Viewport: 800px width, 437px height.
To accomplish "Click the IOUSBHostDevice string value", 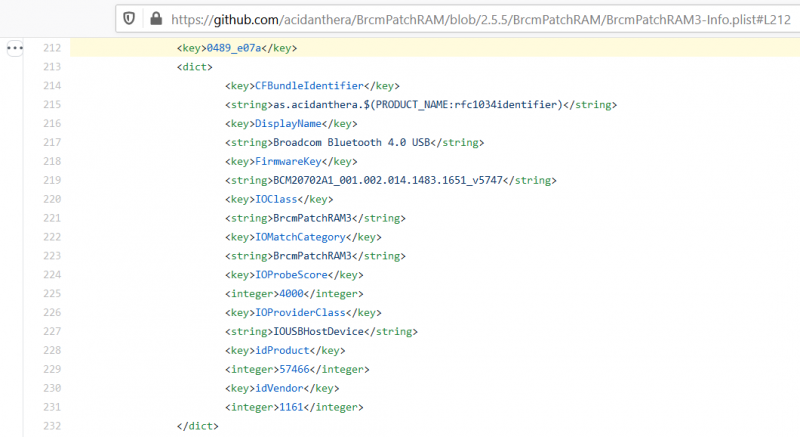I will (318, 331).
